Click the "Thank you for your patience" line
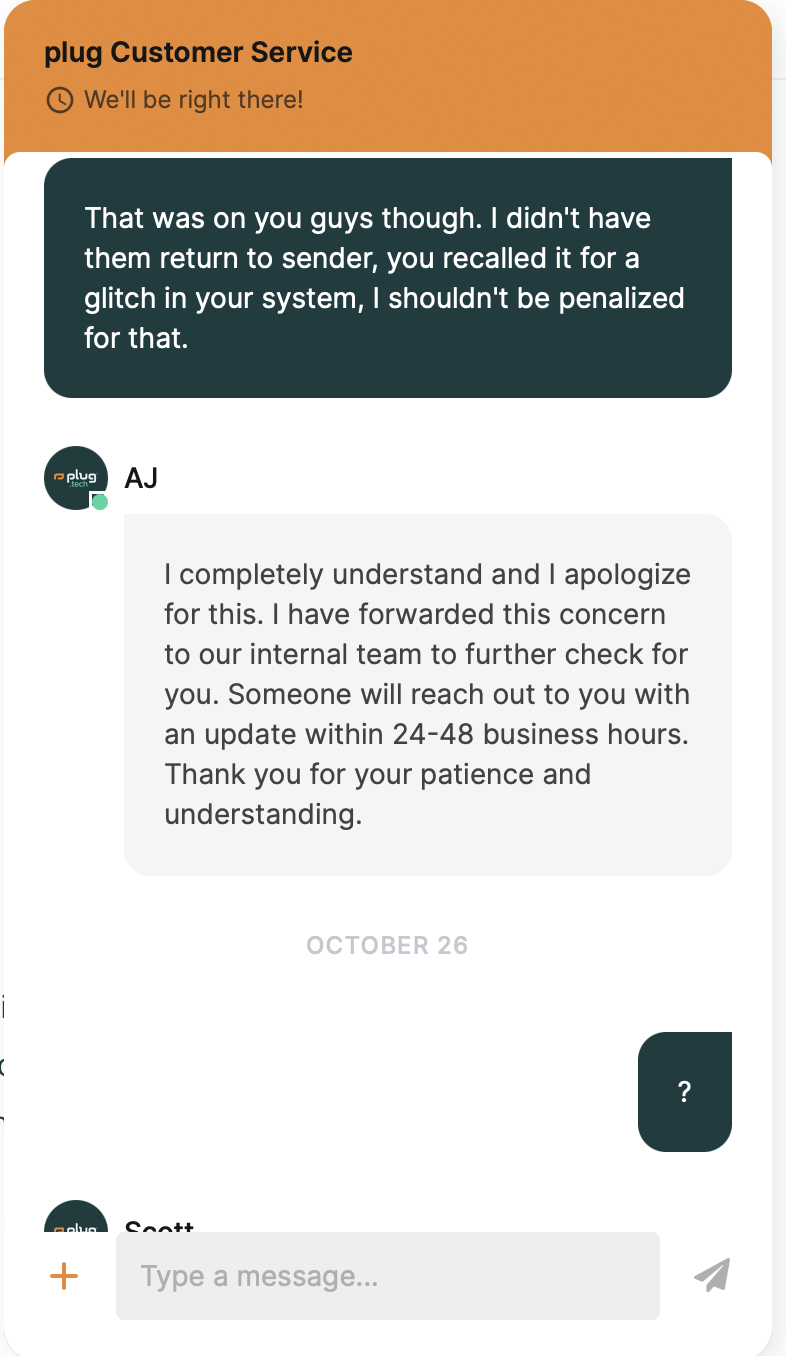786x1356 pixels. pos(377,774)
